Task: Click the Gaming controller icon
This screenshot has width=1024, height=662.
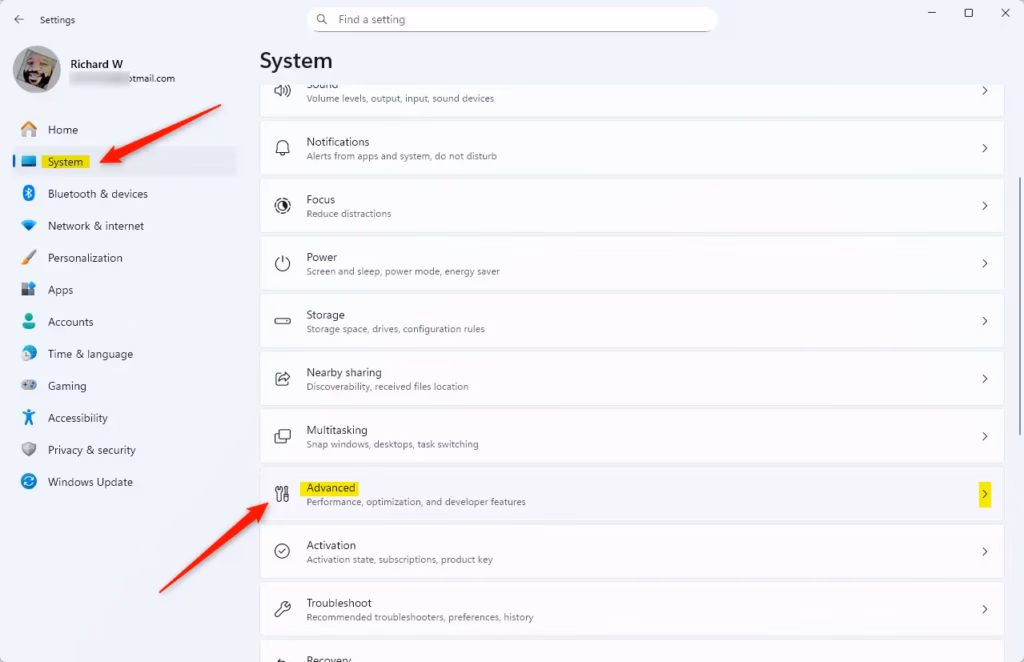Action: (29, 385)
